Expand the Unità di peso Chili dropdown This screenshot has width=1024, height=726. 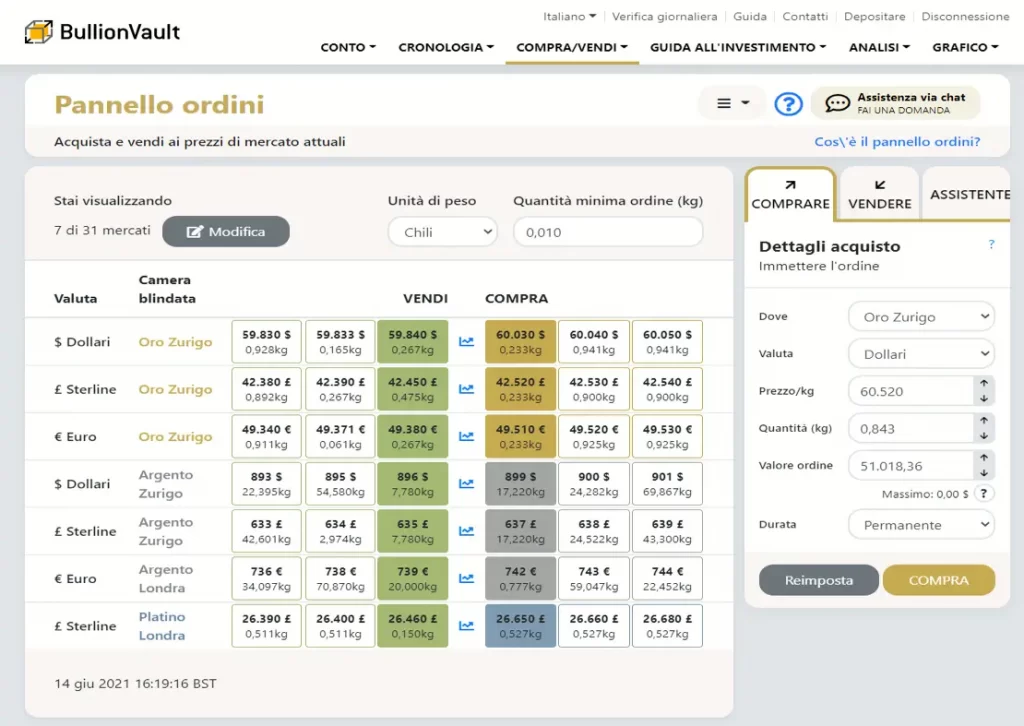click(x=442, y=232)
